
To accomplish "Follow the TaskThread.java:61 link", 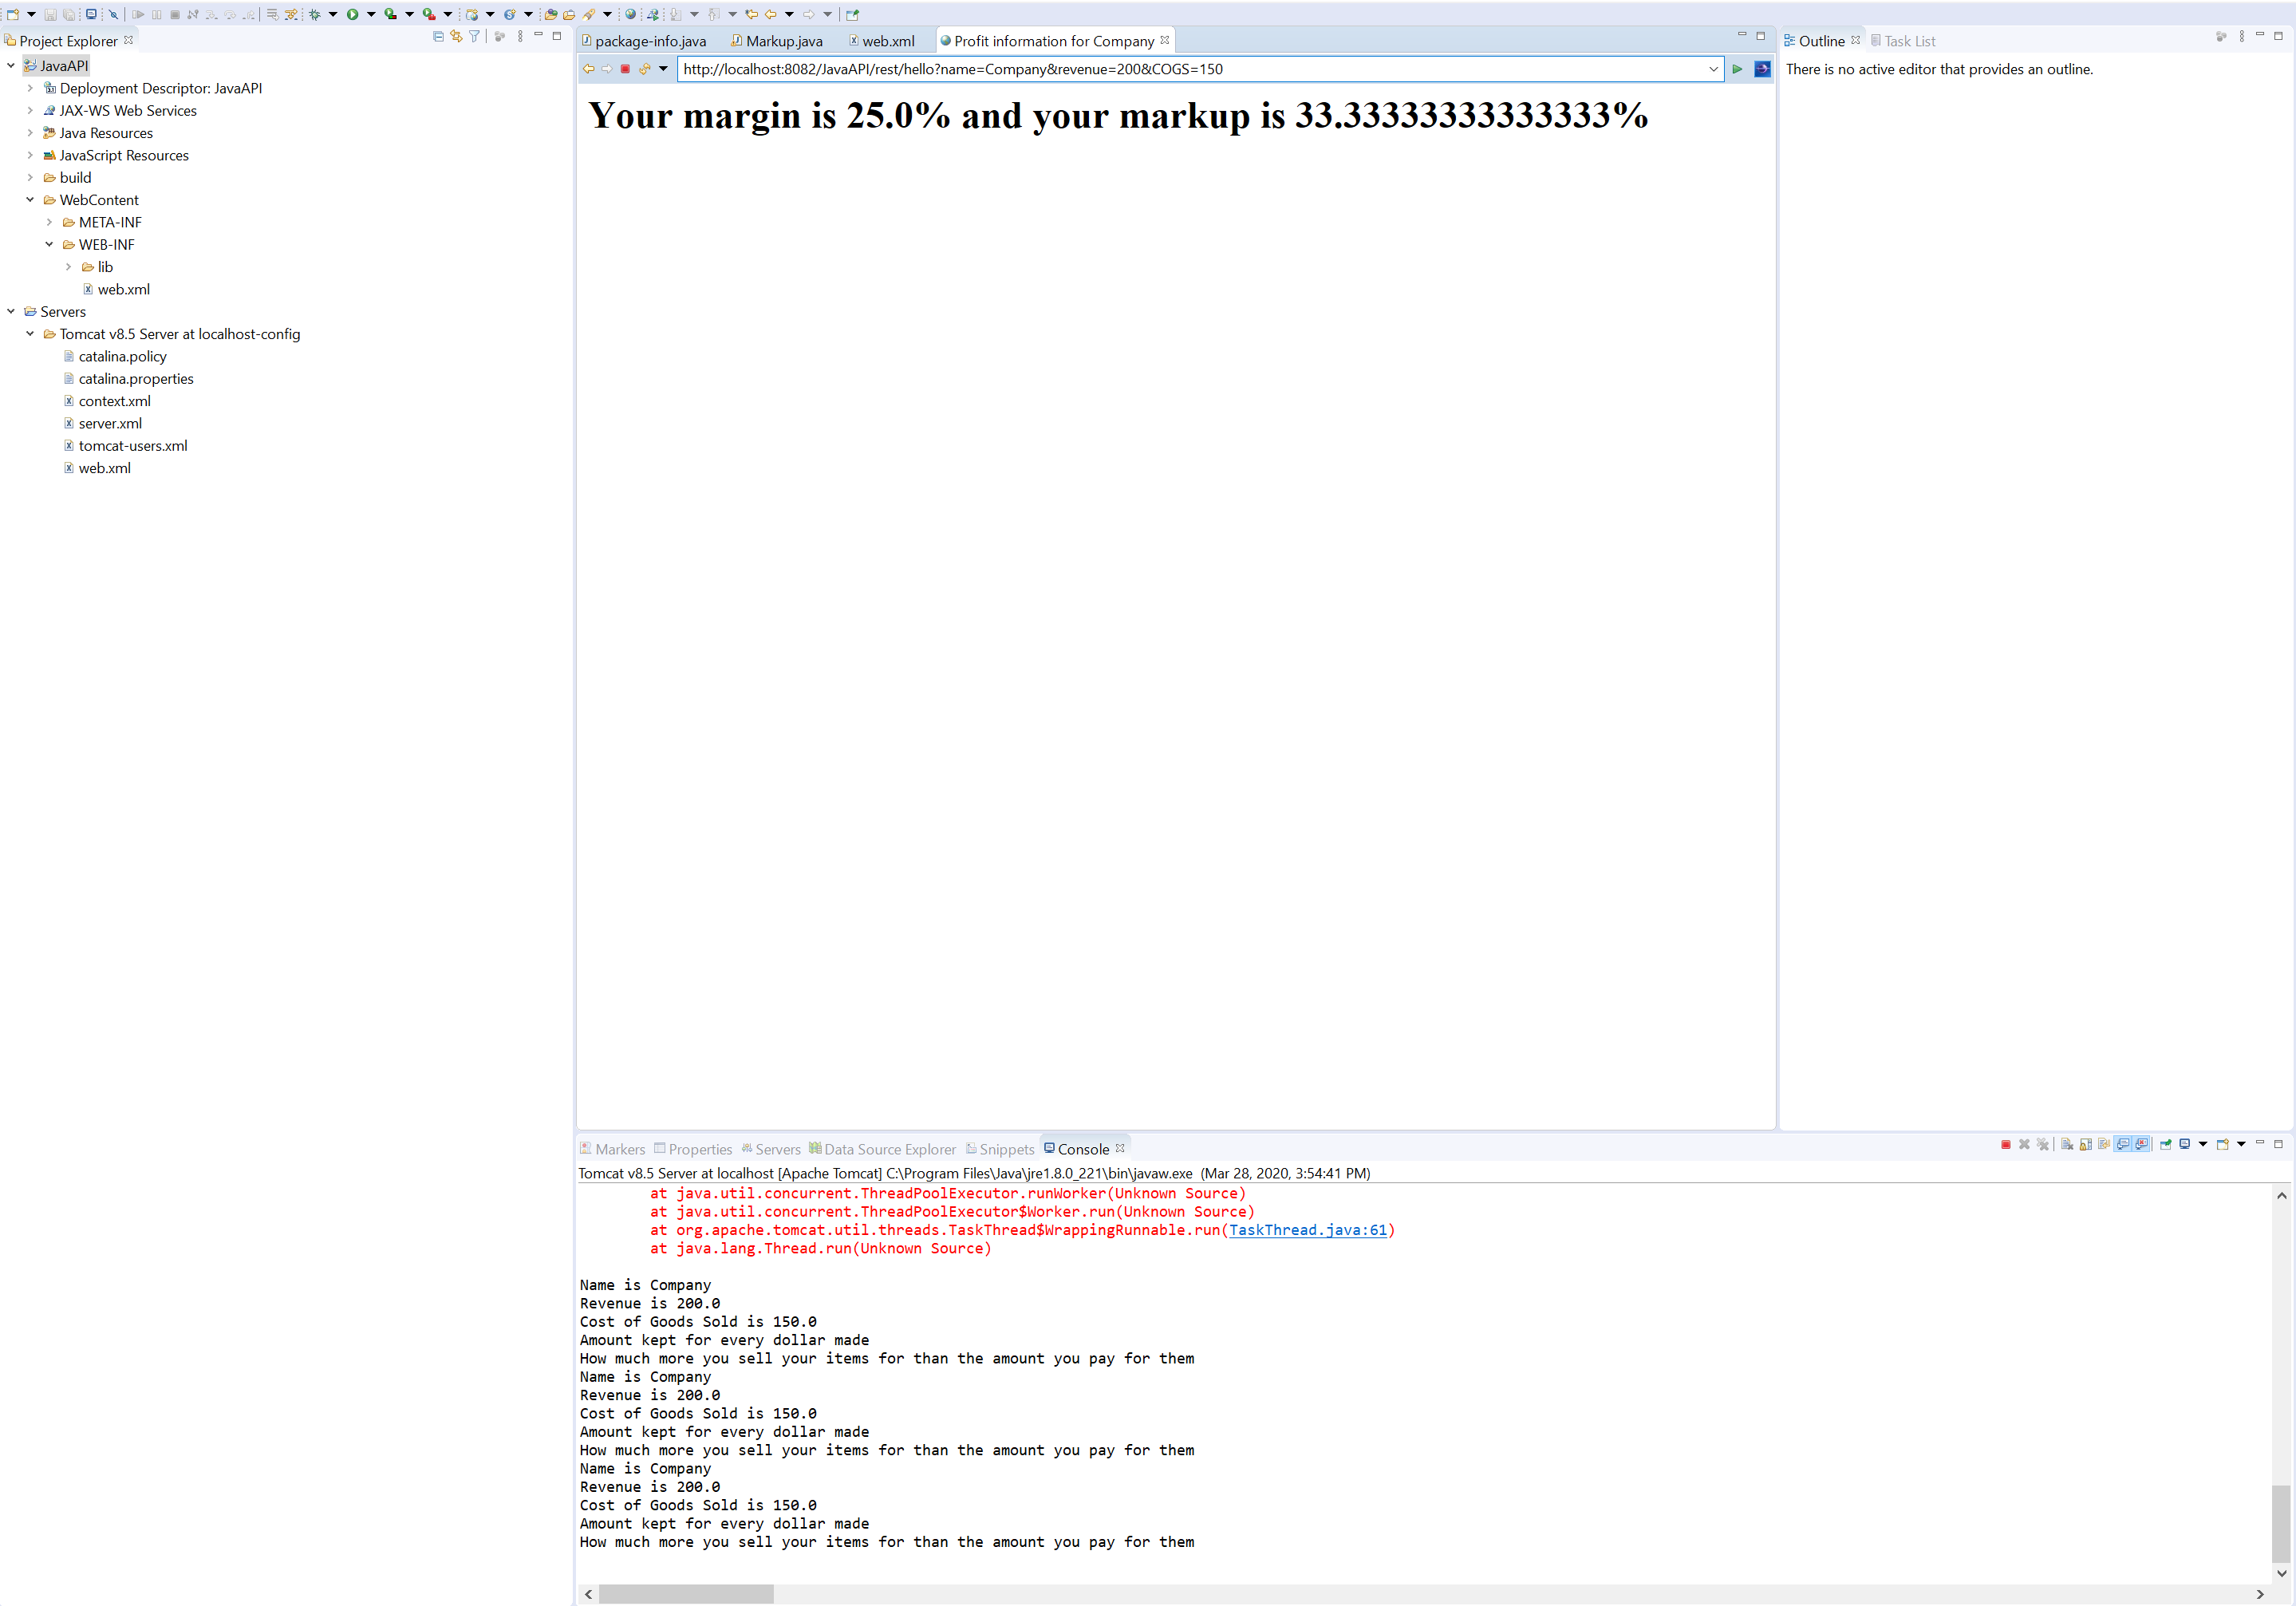I will 1307,1230.
